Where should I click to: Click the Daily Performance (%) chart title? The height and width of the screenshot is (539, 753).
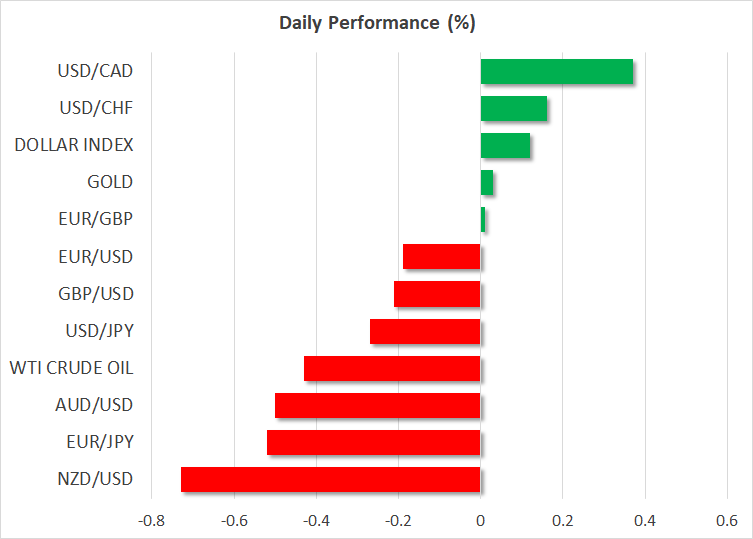(376, 21)
